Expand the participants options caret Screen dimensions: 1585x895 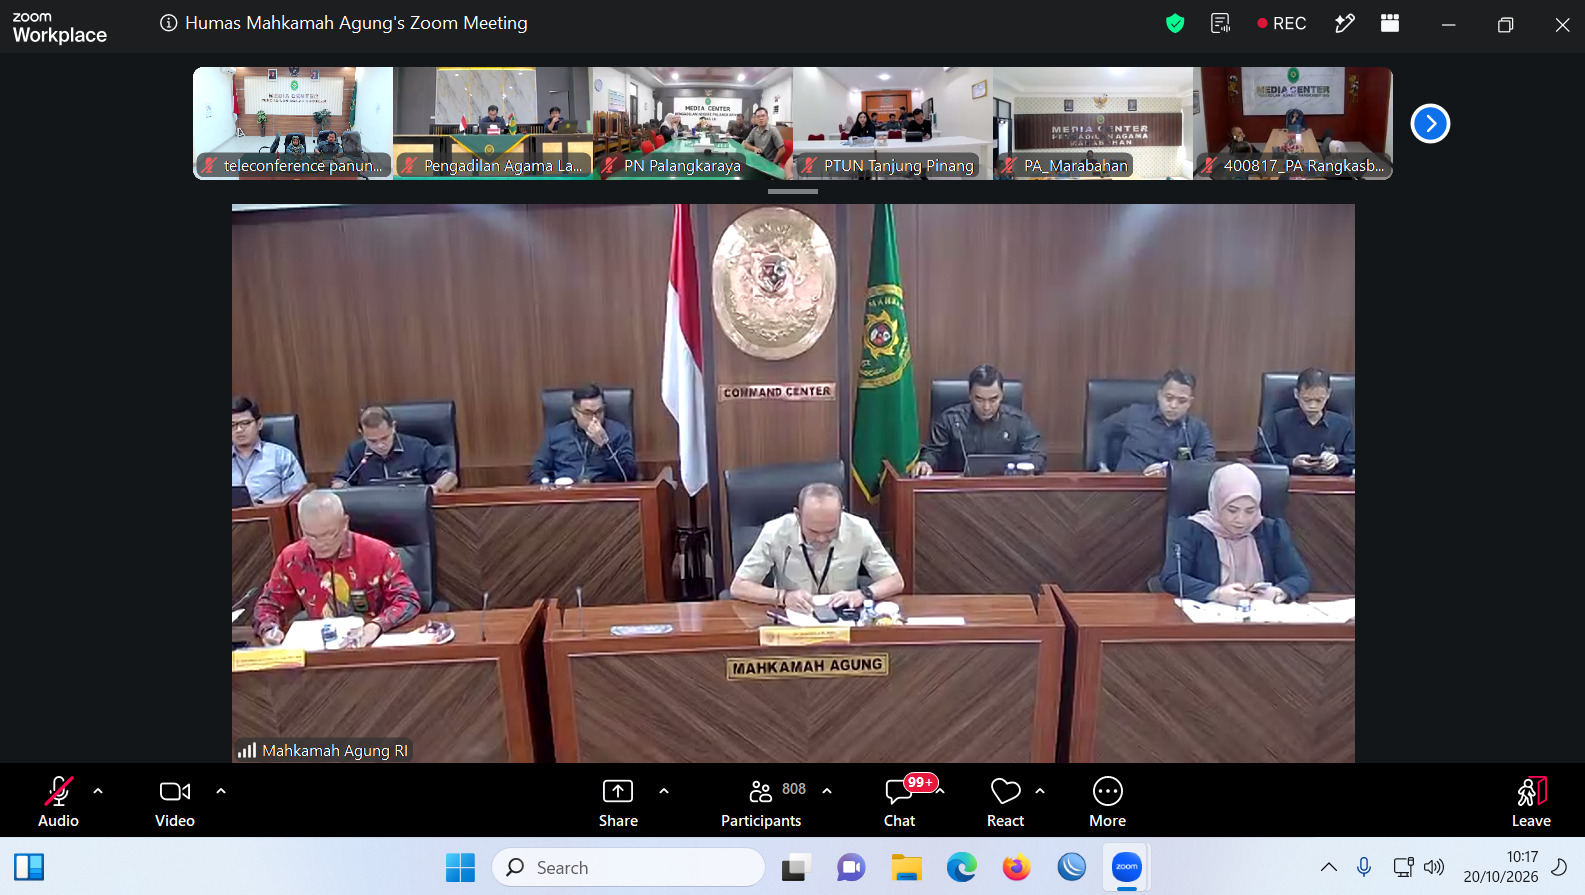827,791
